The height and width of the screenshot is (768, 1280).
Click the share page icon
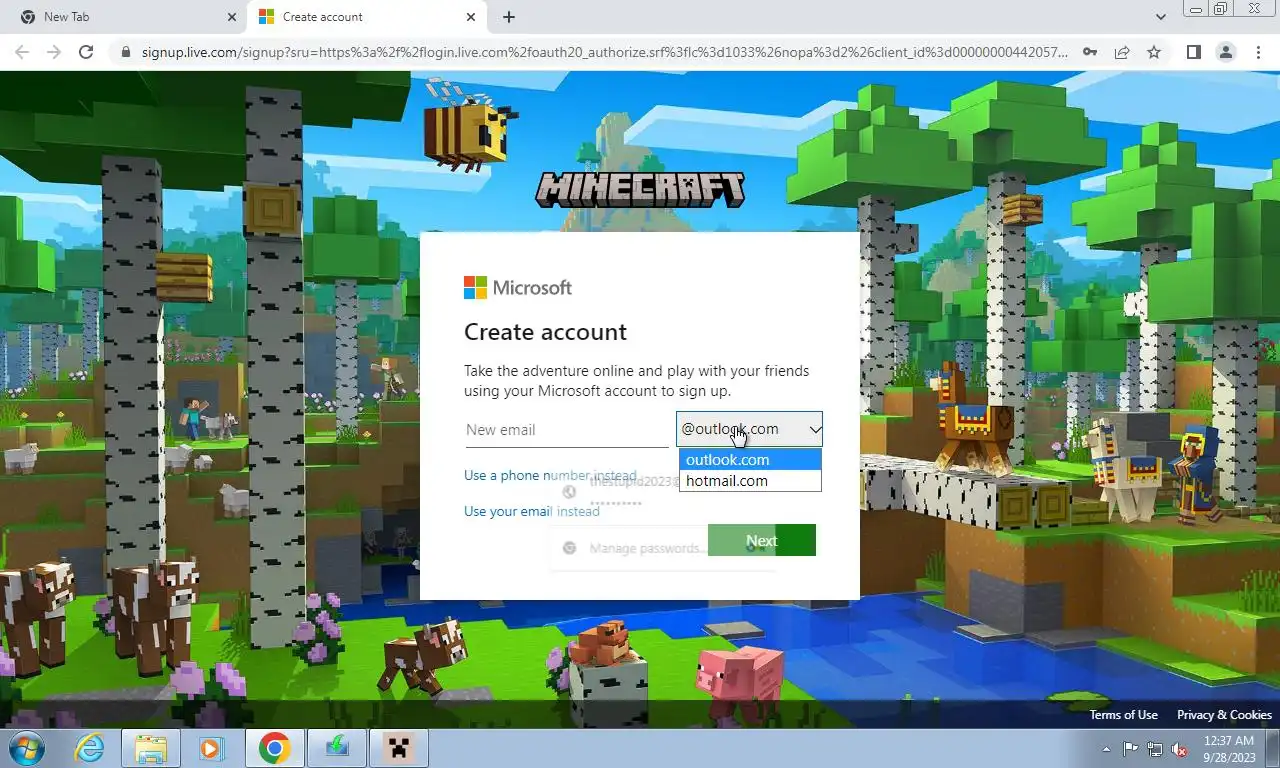[1122, 52]
